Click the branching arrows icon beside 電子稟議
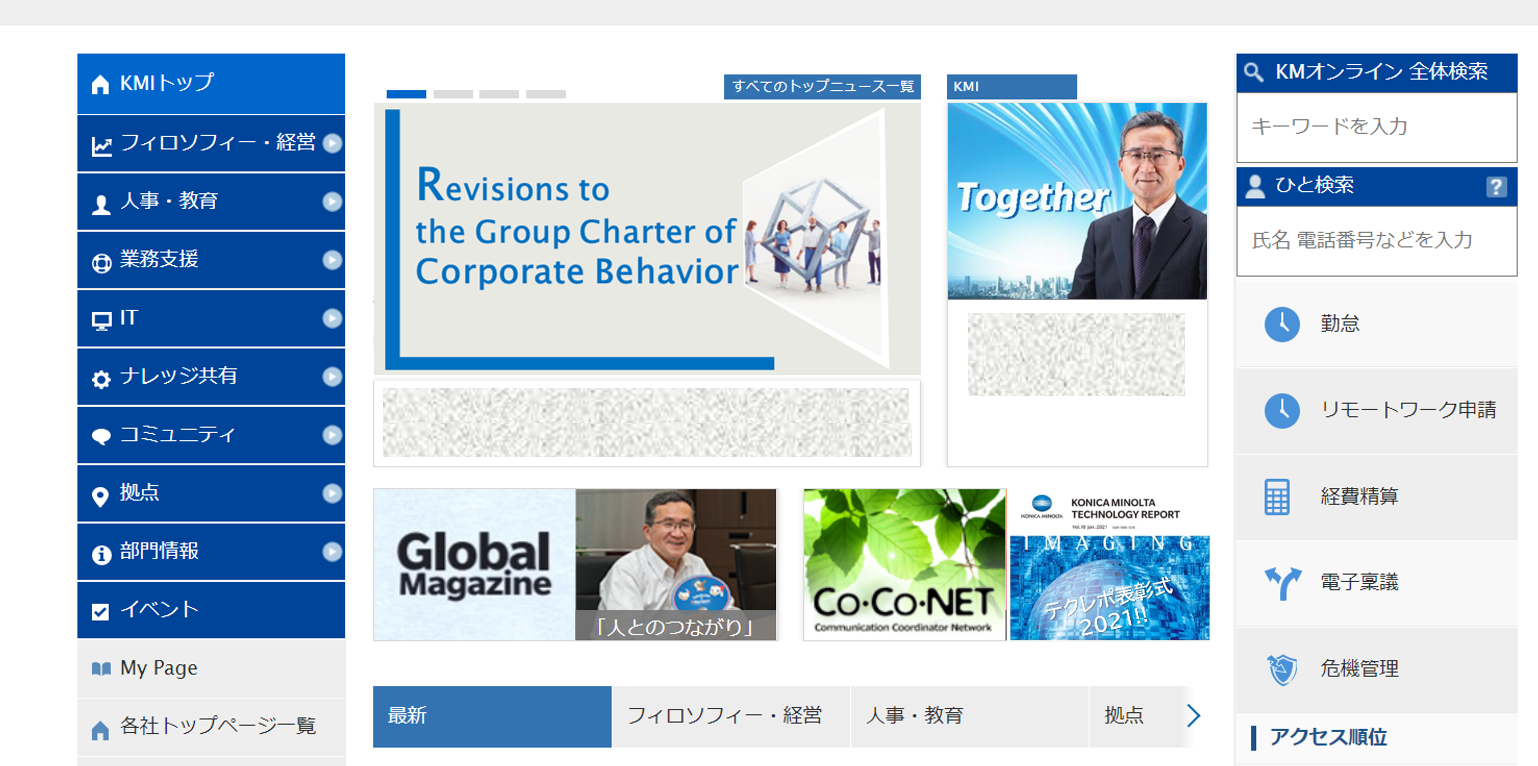Viewport: 1538px width, 766px height. pos(1281,583)
